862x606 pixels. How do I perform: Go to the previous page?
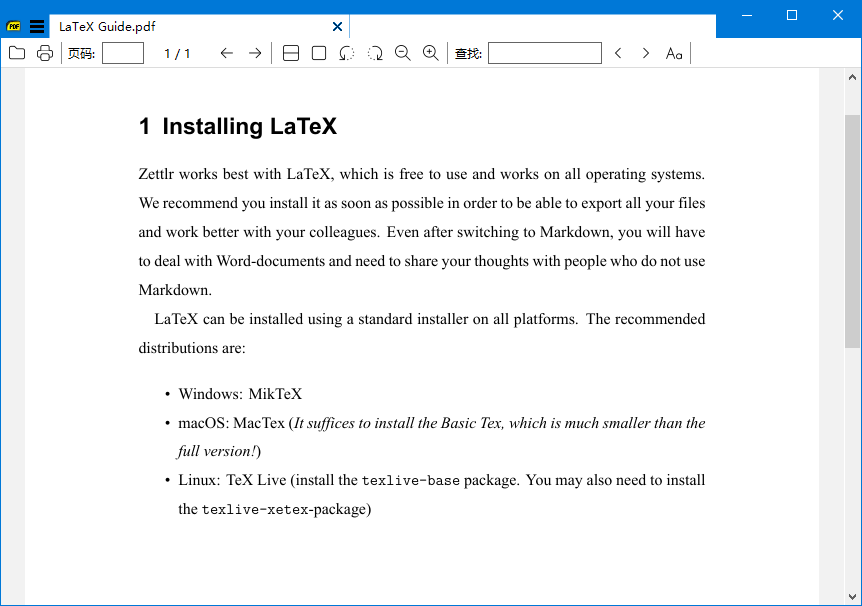coord(226,53)
